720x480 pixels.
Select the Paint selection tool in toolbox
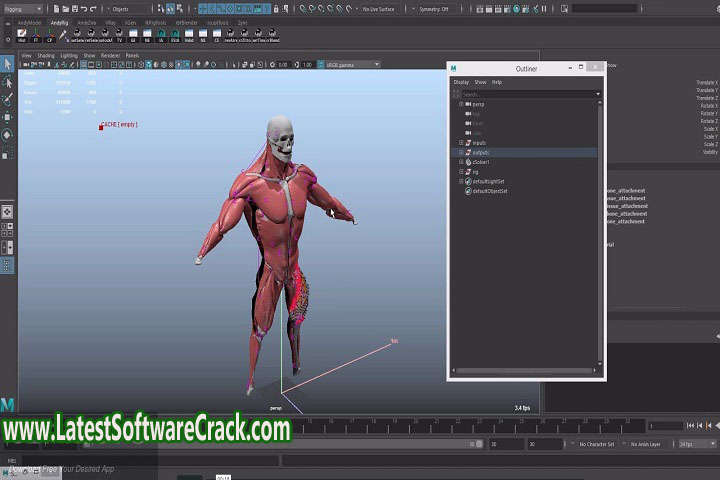coord(7,99)
